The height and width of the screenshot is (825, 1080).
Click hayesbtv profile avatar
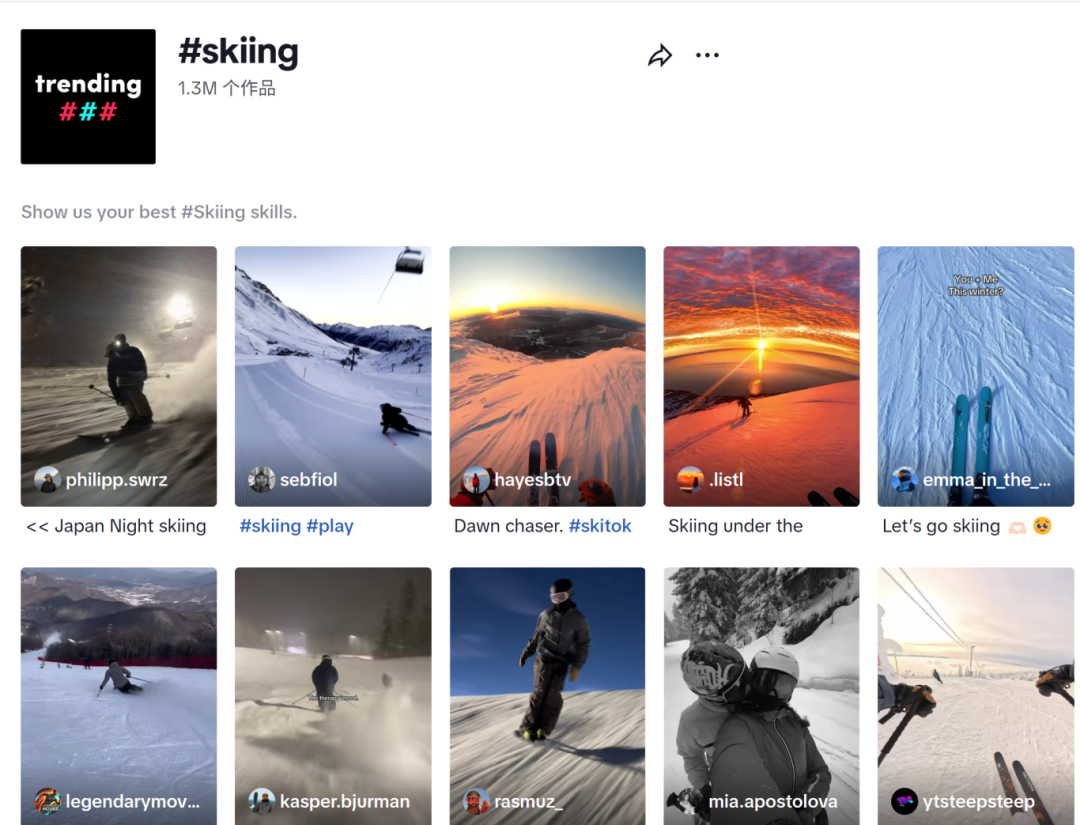[476, 480]
